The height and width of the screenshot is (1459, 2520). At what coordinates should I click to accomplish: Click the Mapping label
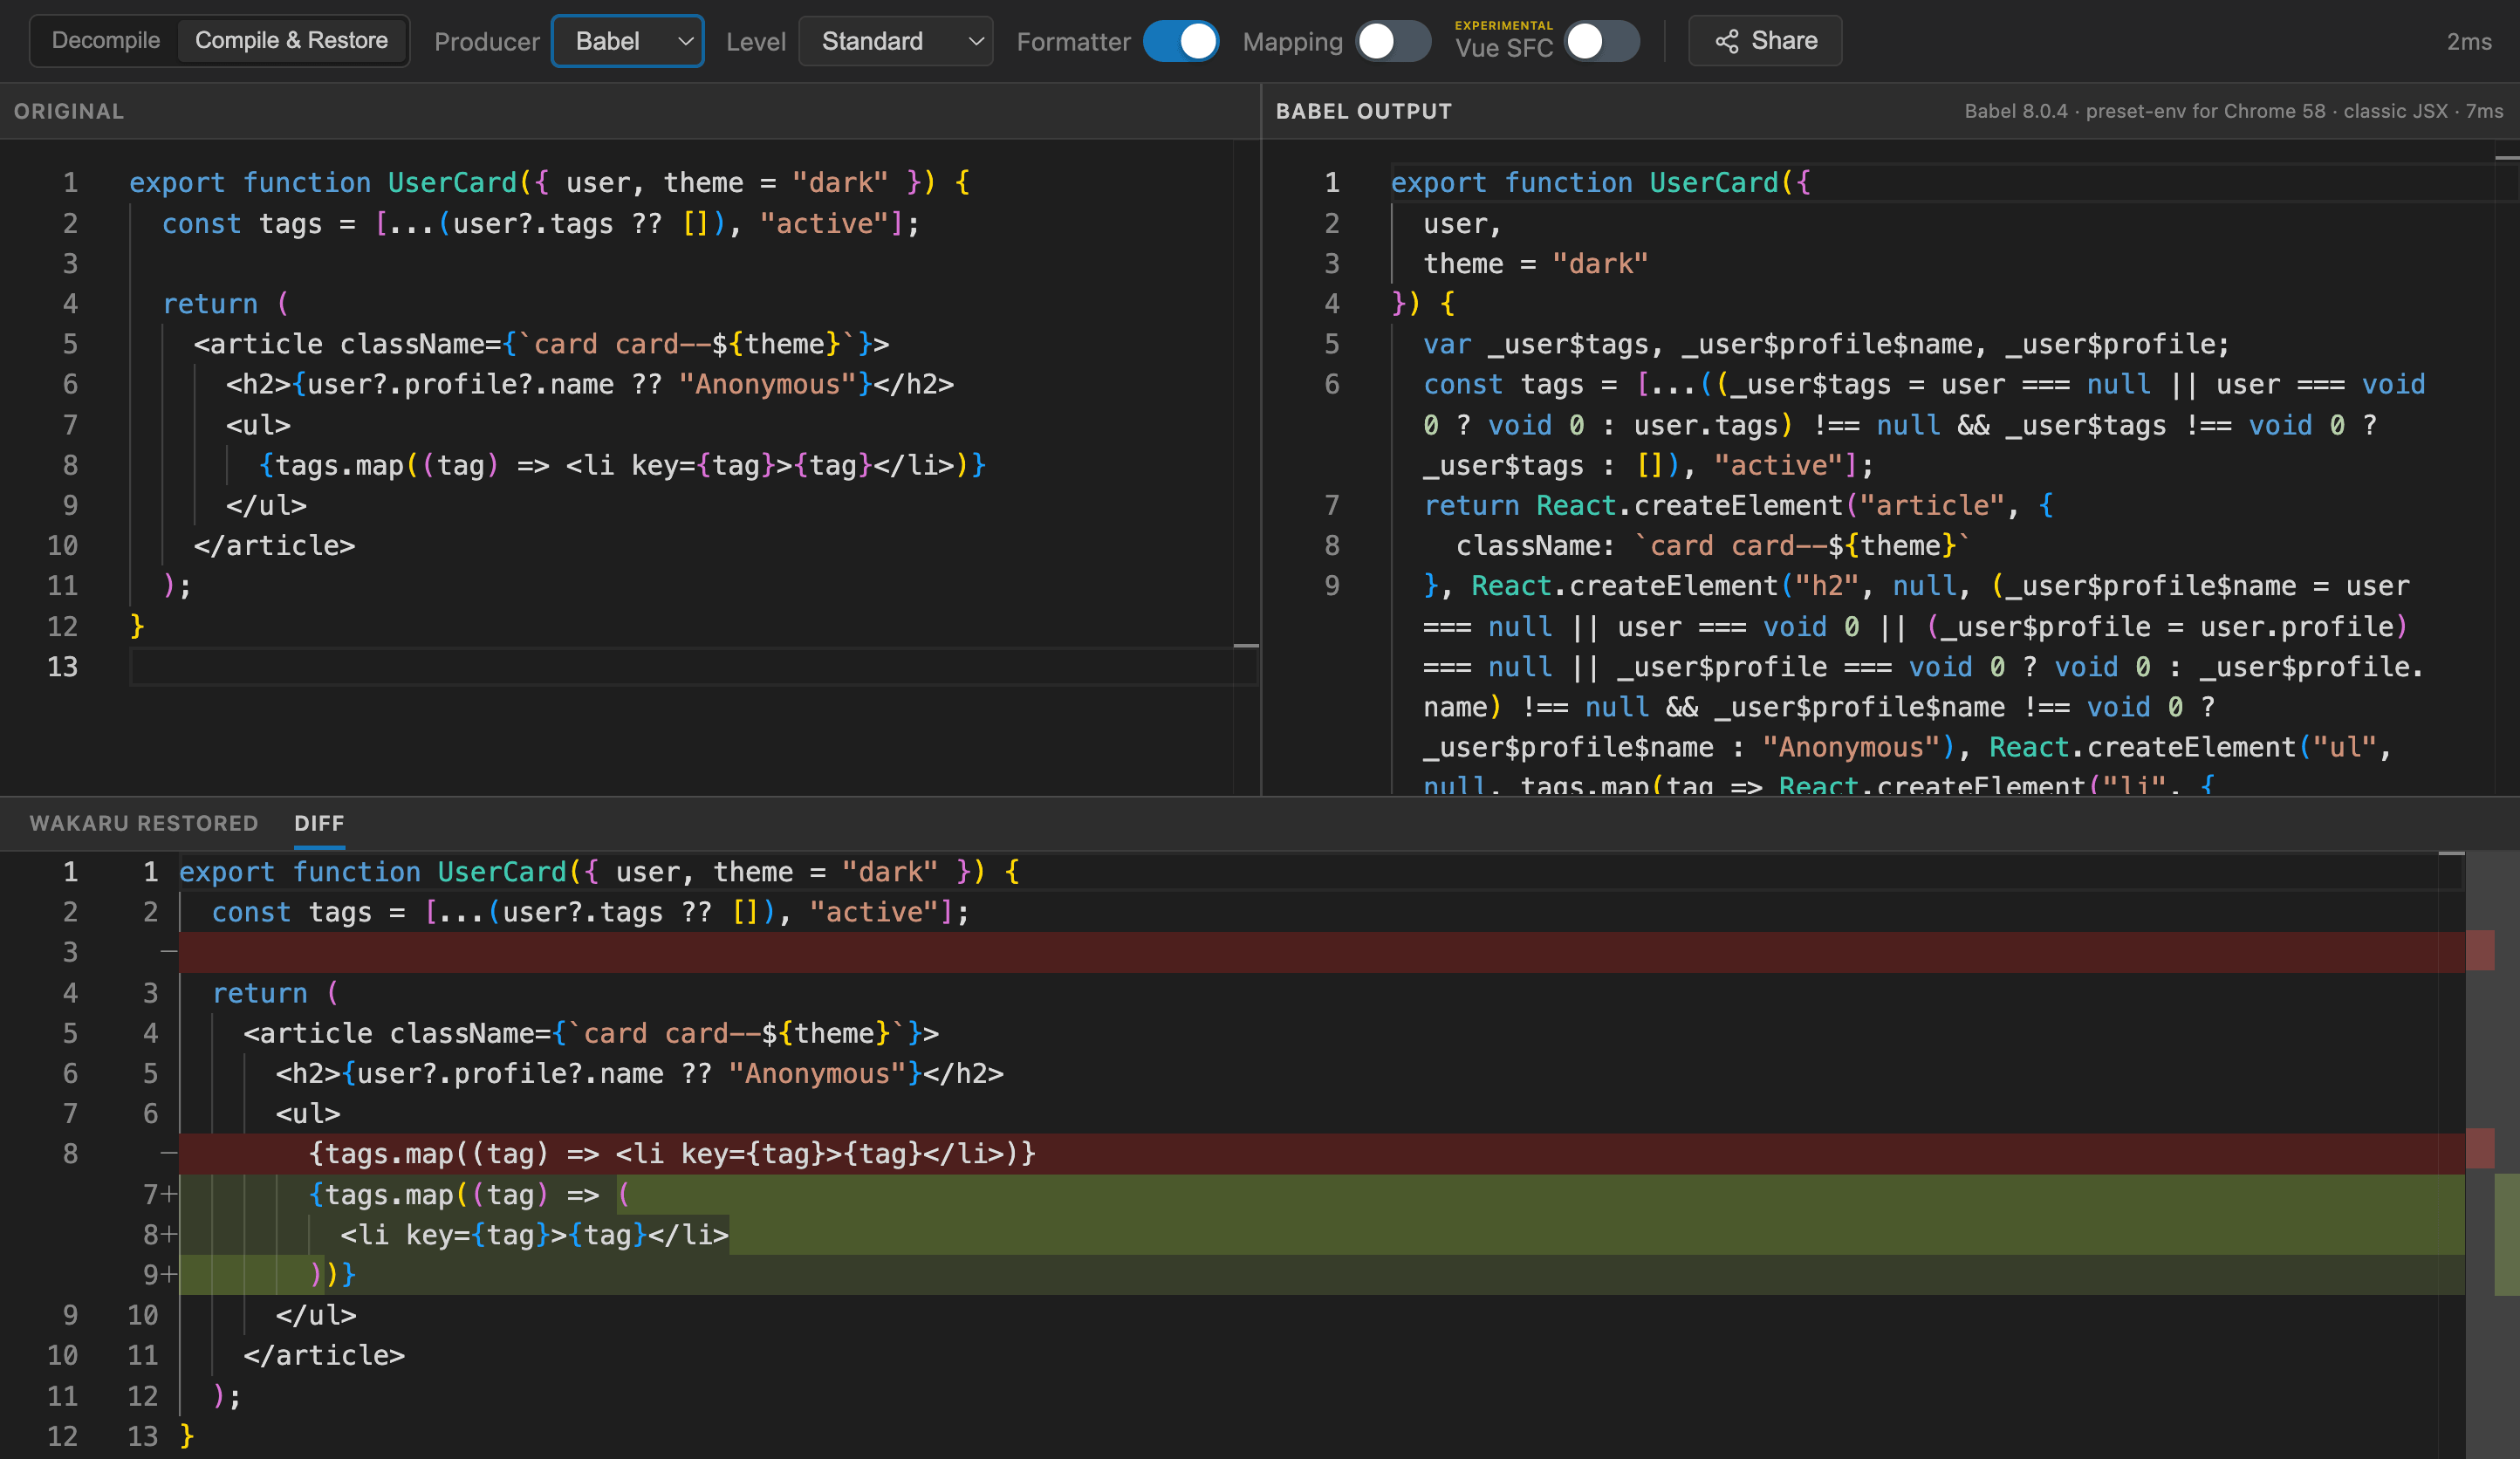[x=1292, y=42]
